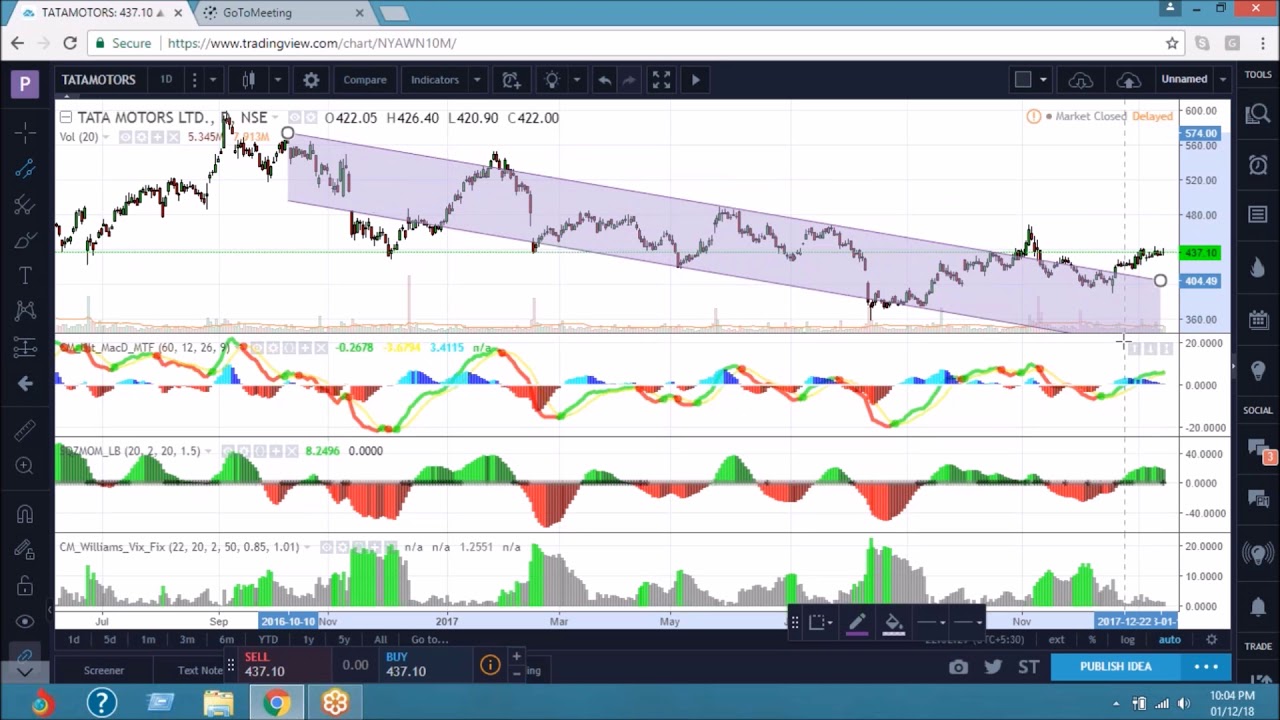Save chart layout to cloud

1128,80
